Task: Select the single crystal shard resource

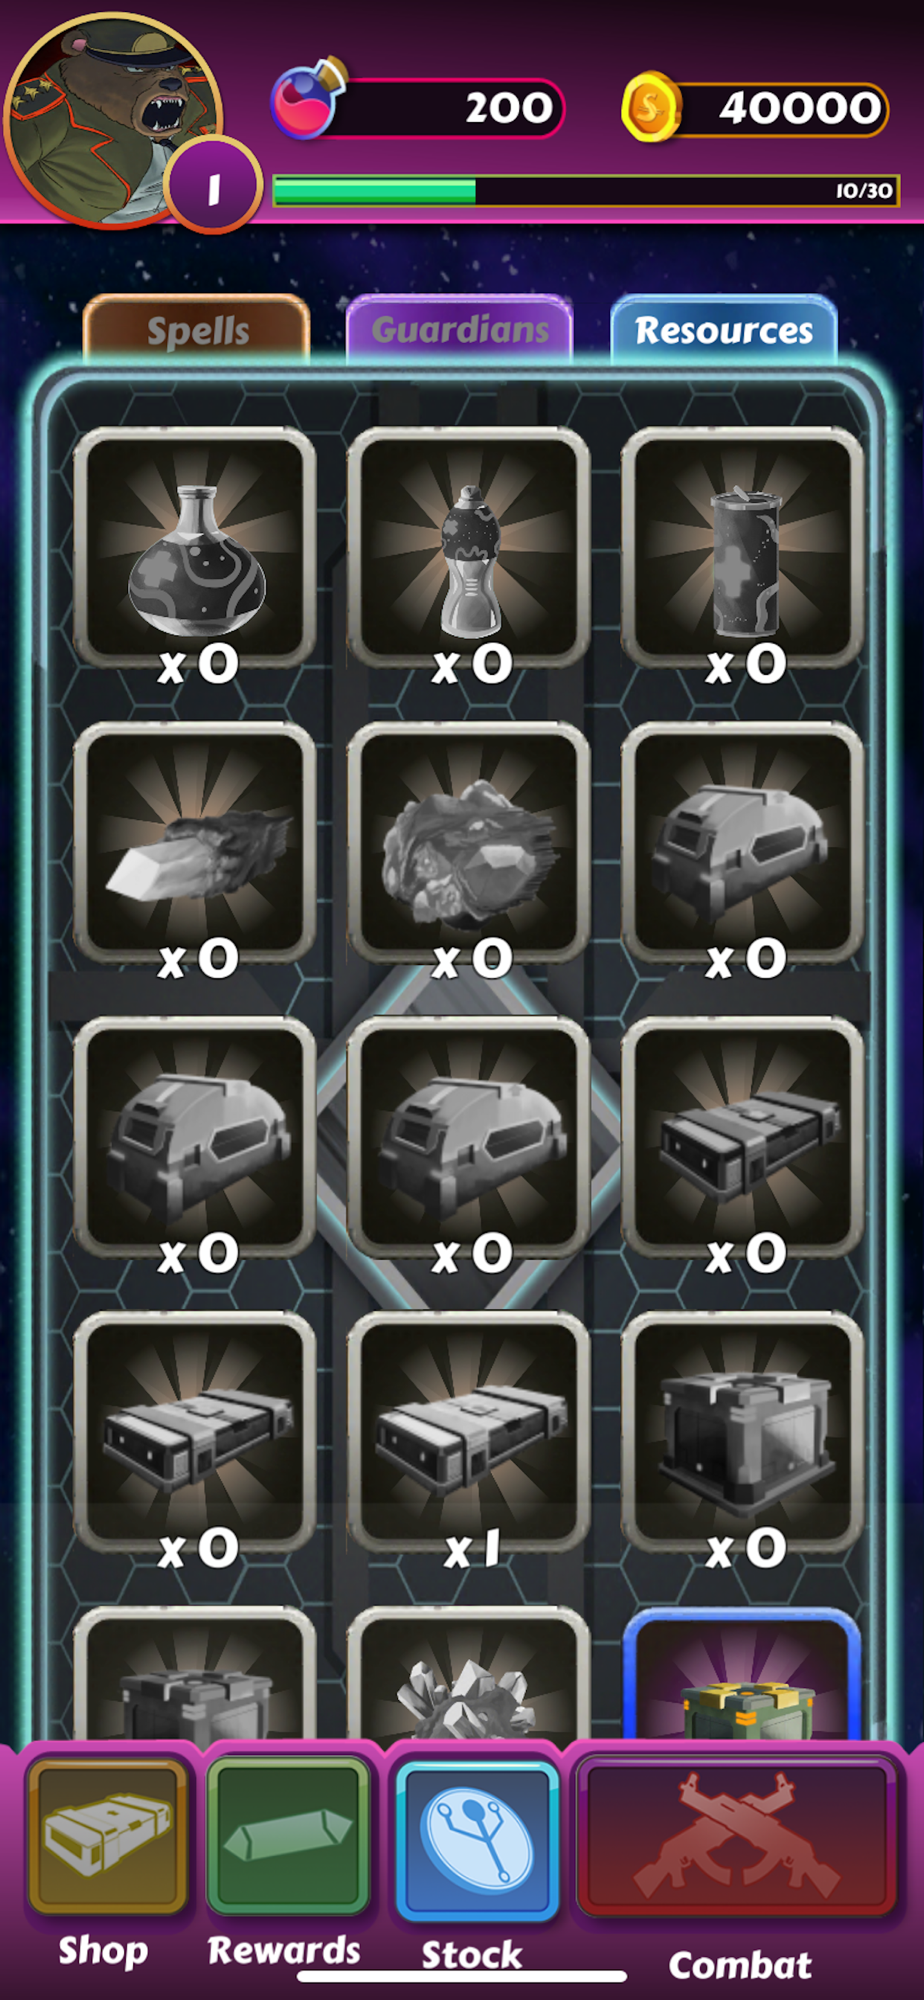Action: (195, 843)
